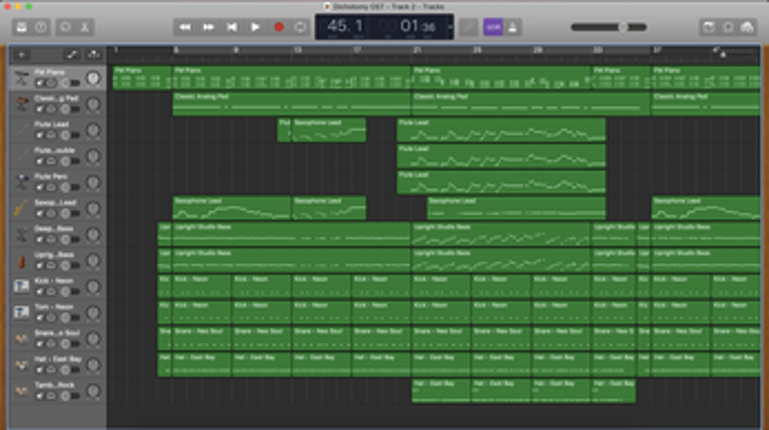The width and height of the screenshot is (769, 430).
Task: Open the Library panel
Action: coord(22,27)
